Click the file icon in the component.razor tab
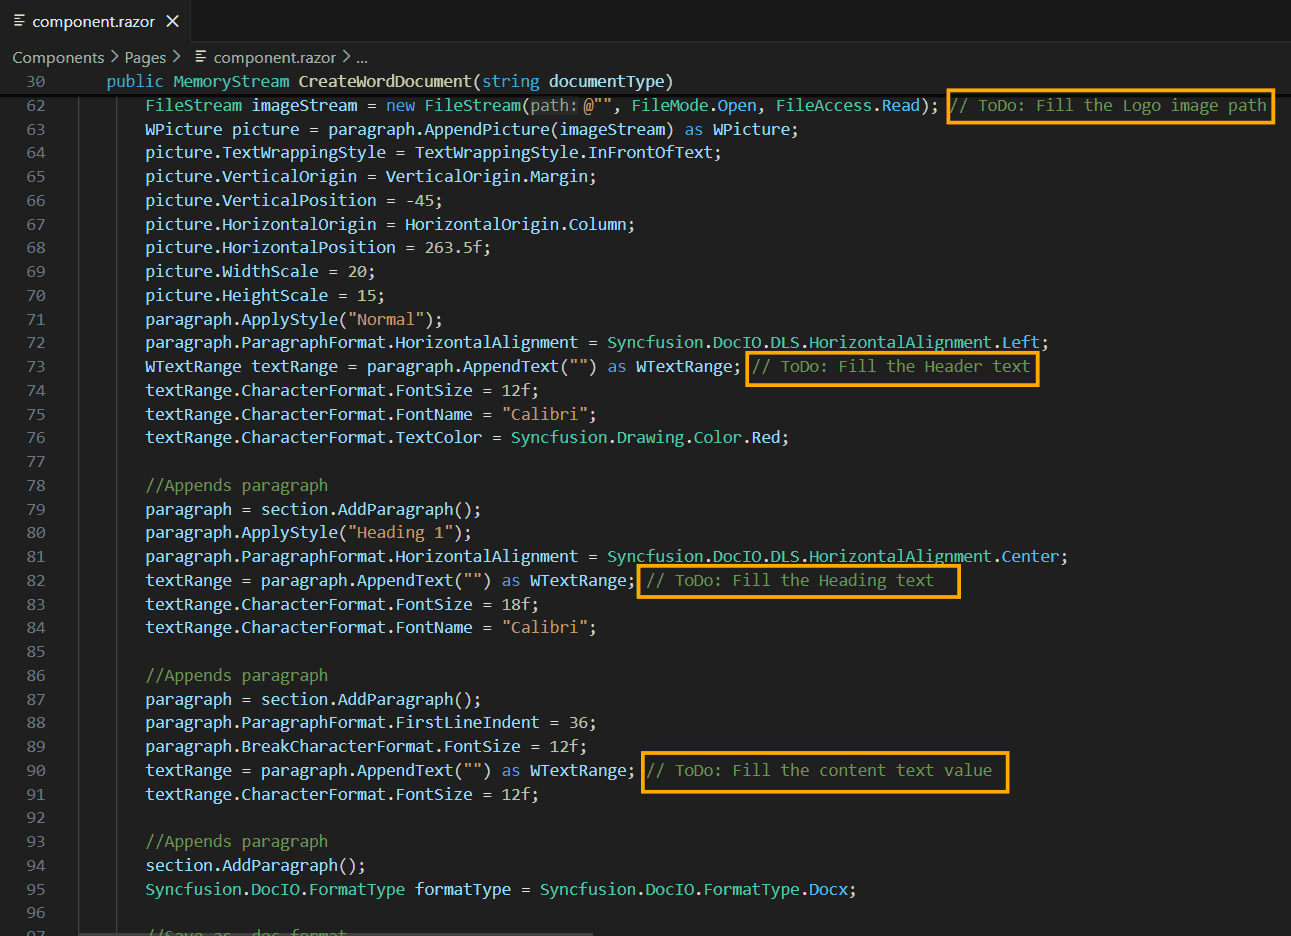Screen dimensions: 1291x936 coord(19,21)
